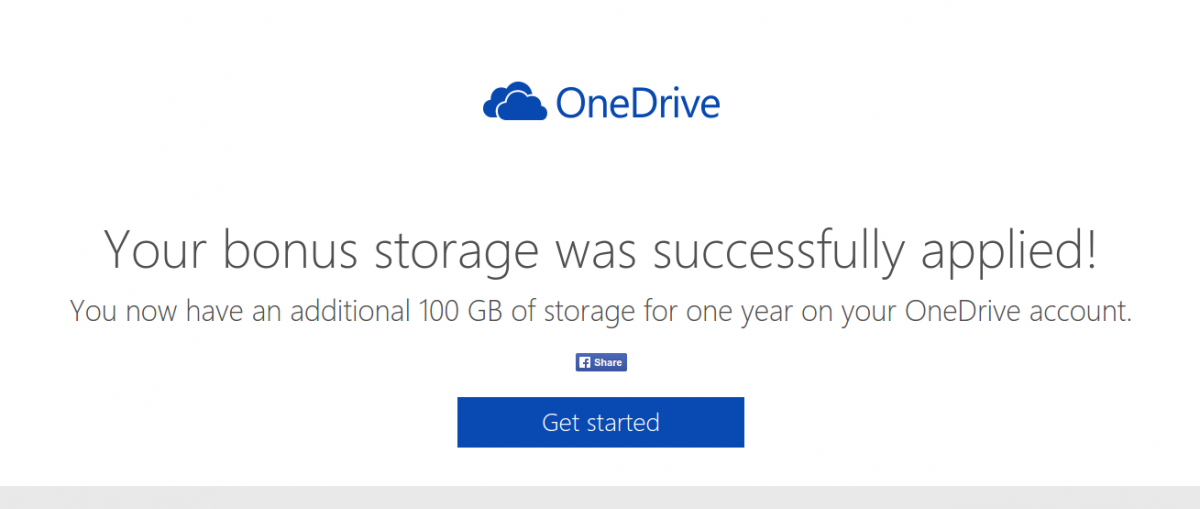Click 'Your bonus storage' in the heading
The image size is (1200, 509).
322,252
